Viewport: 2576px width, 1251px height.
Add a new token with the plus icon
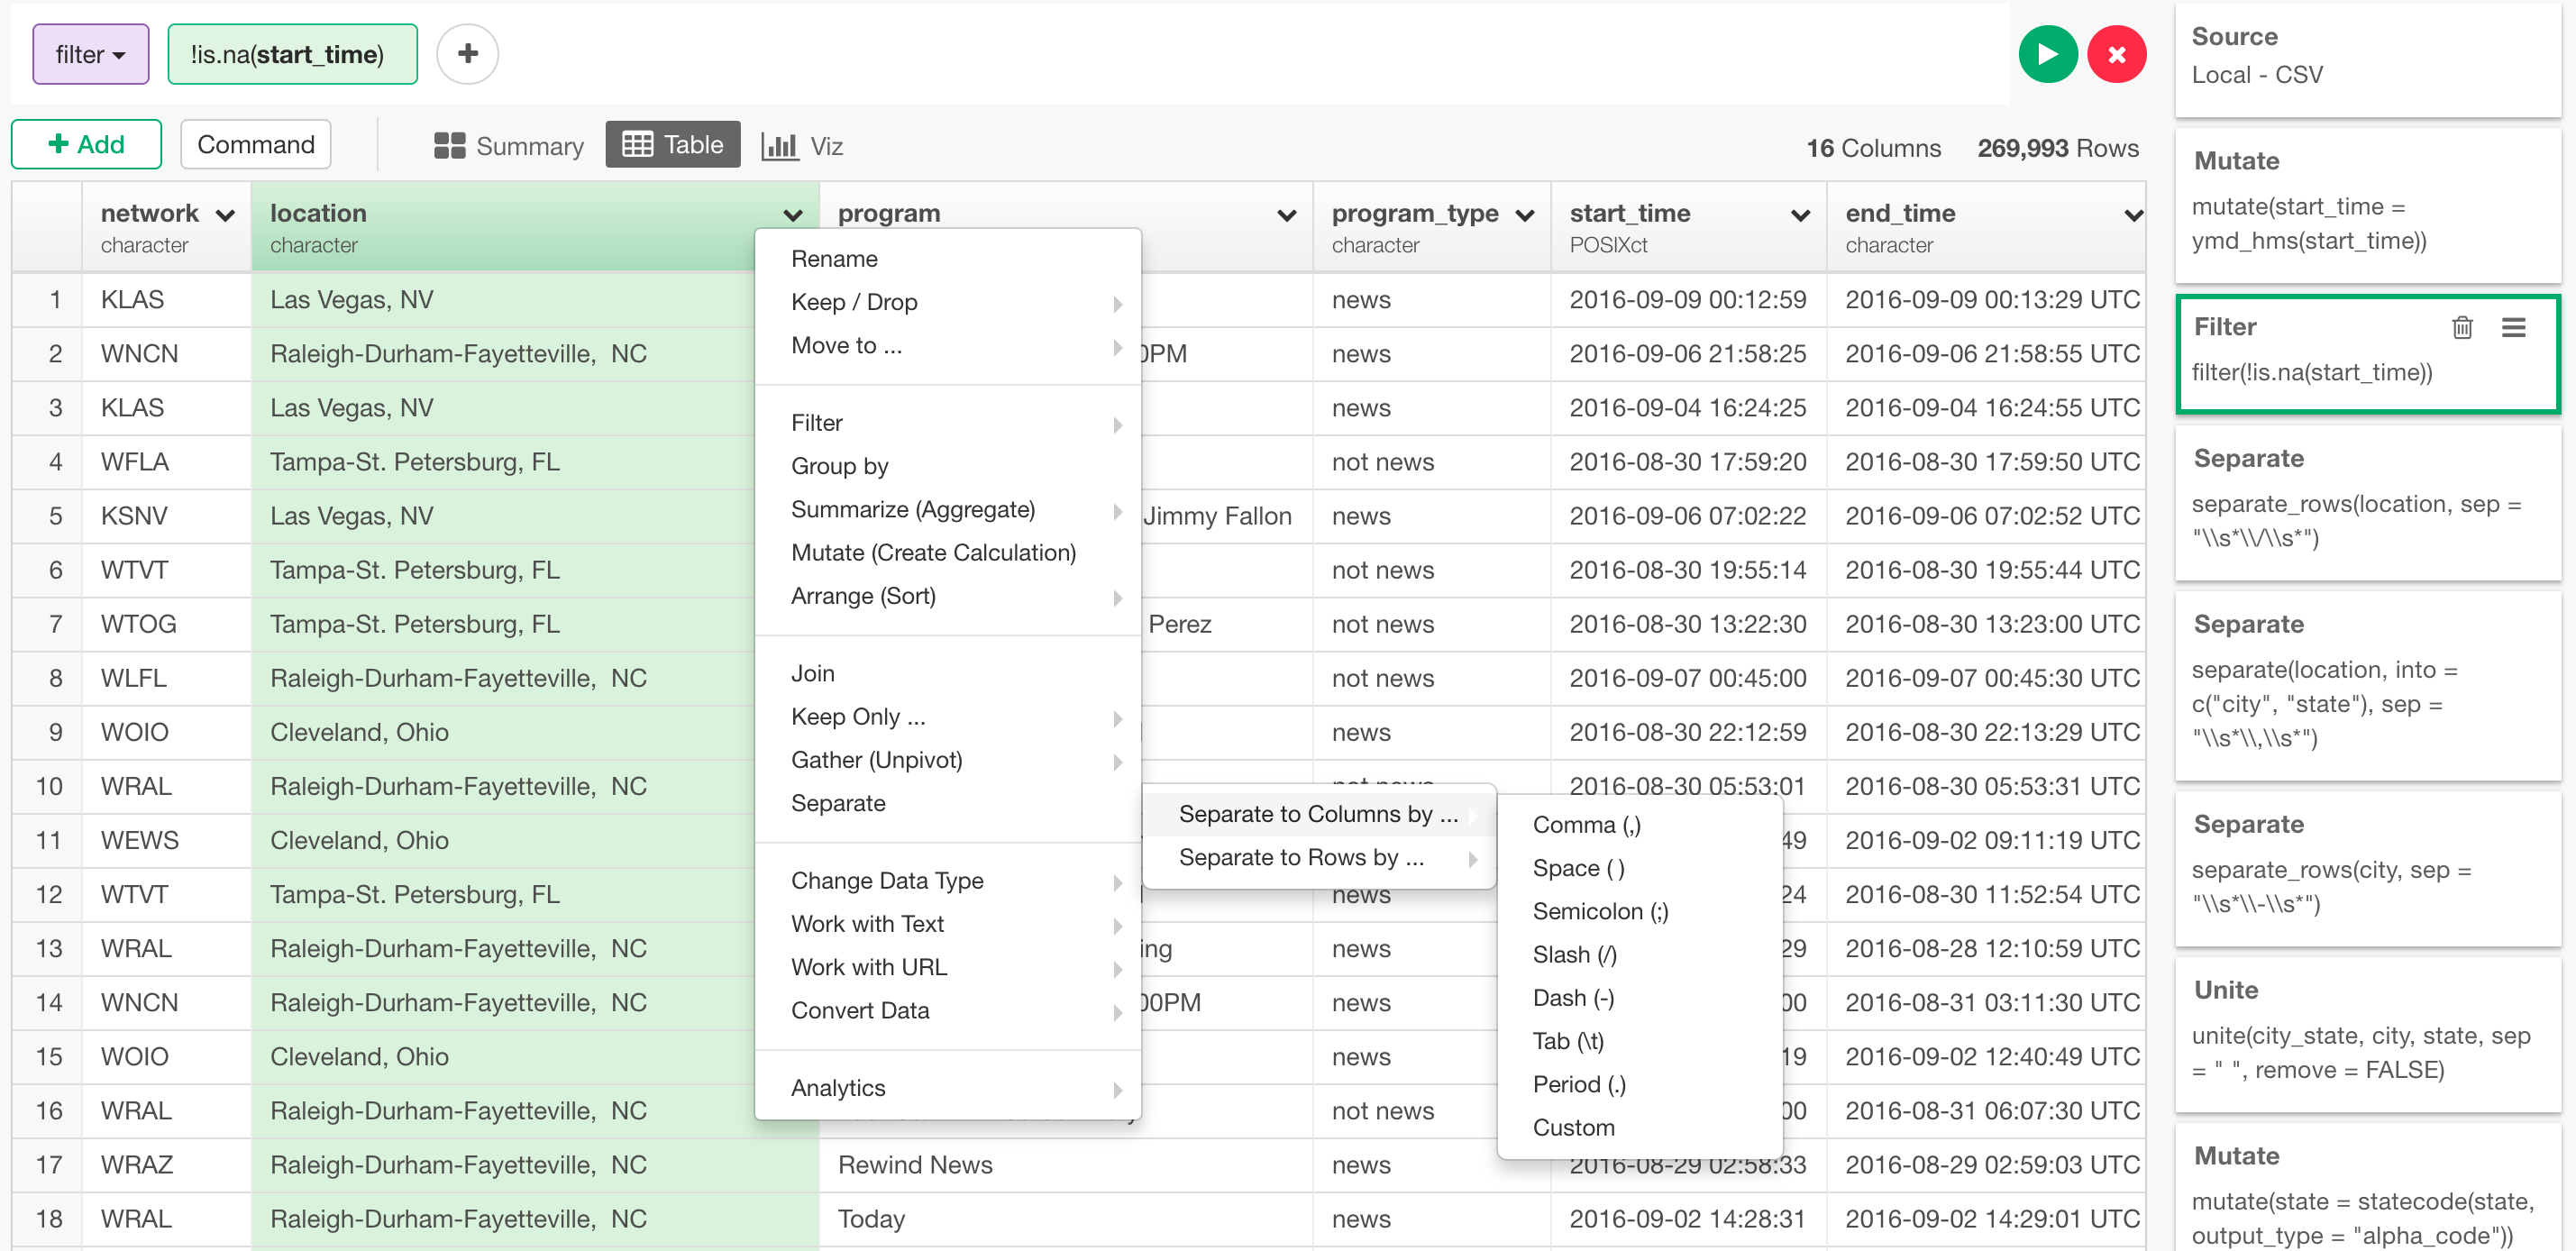click(466, 54)
